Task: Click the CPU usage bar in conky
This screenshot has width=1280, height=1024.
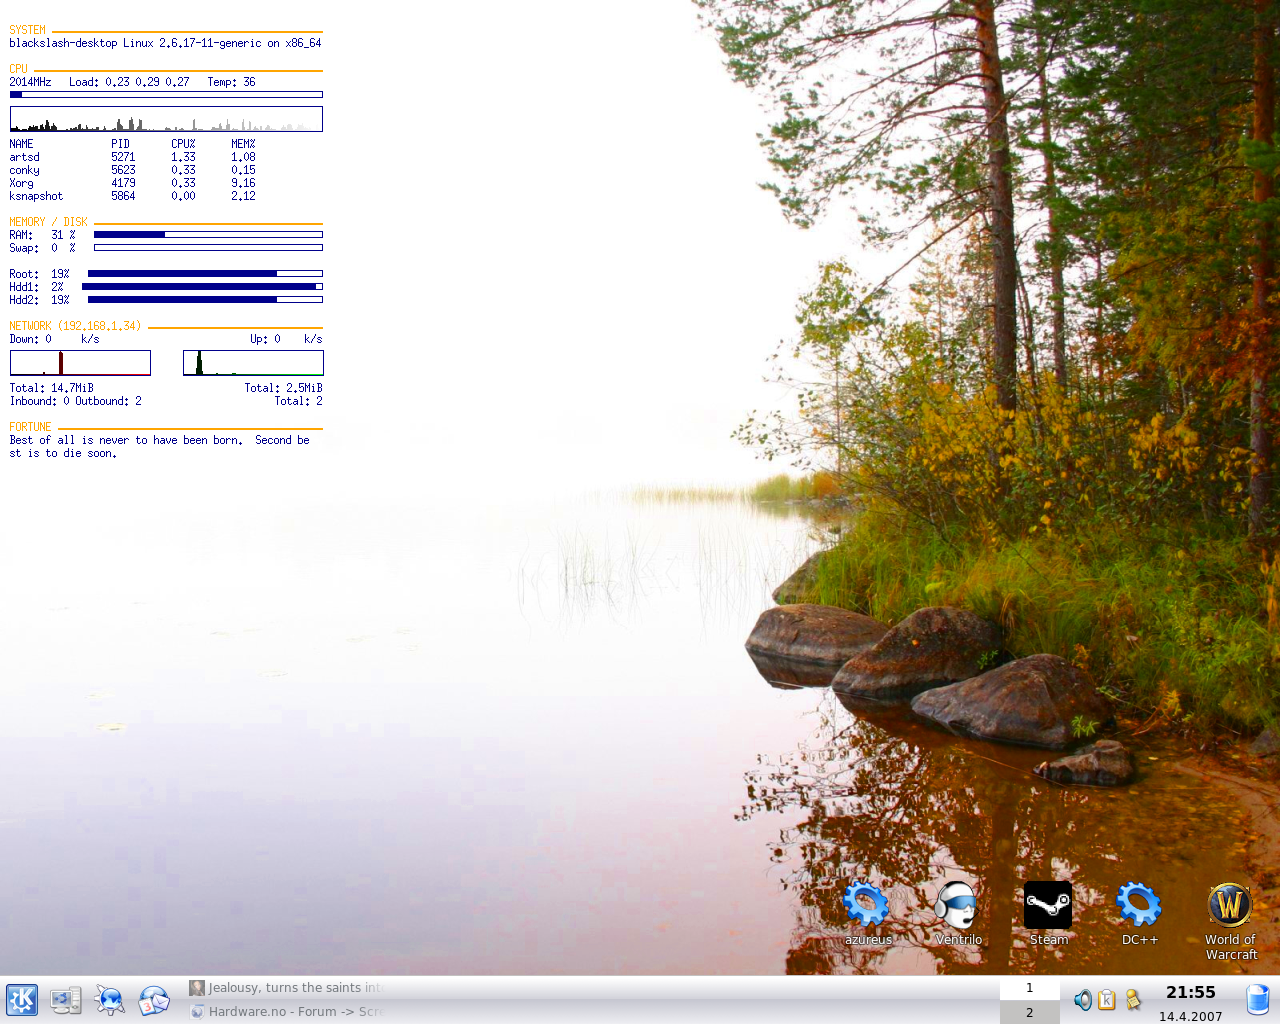Action: pyautogui.click(x=166, y=95)
